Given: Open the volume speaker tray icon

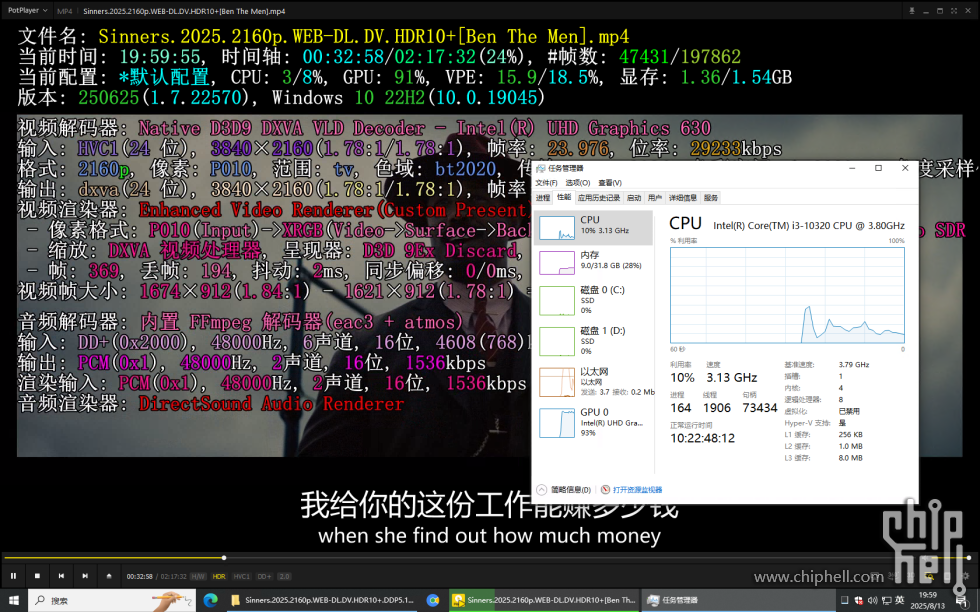Looking at the screenshot, I should click(x=872, y=600).
